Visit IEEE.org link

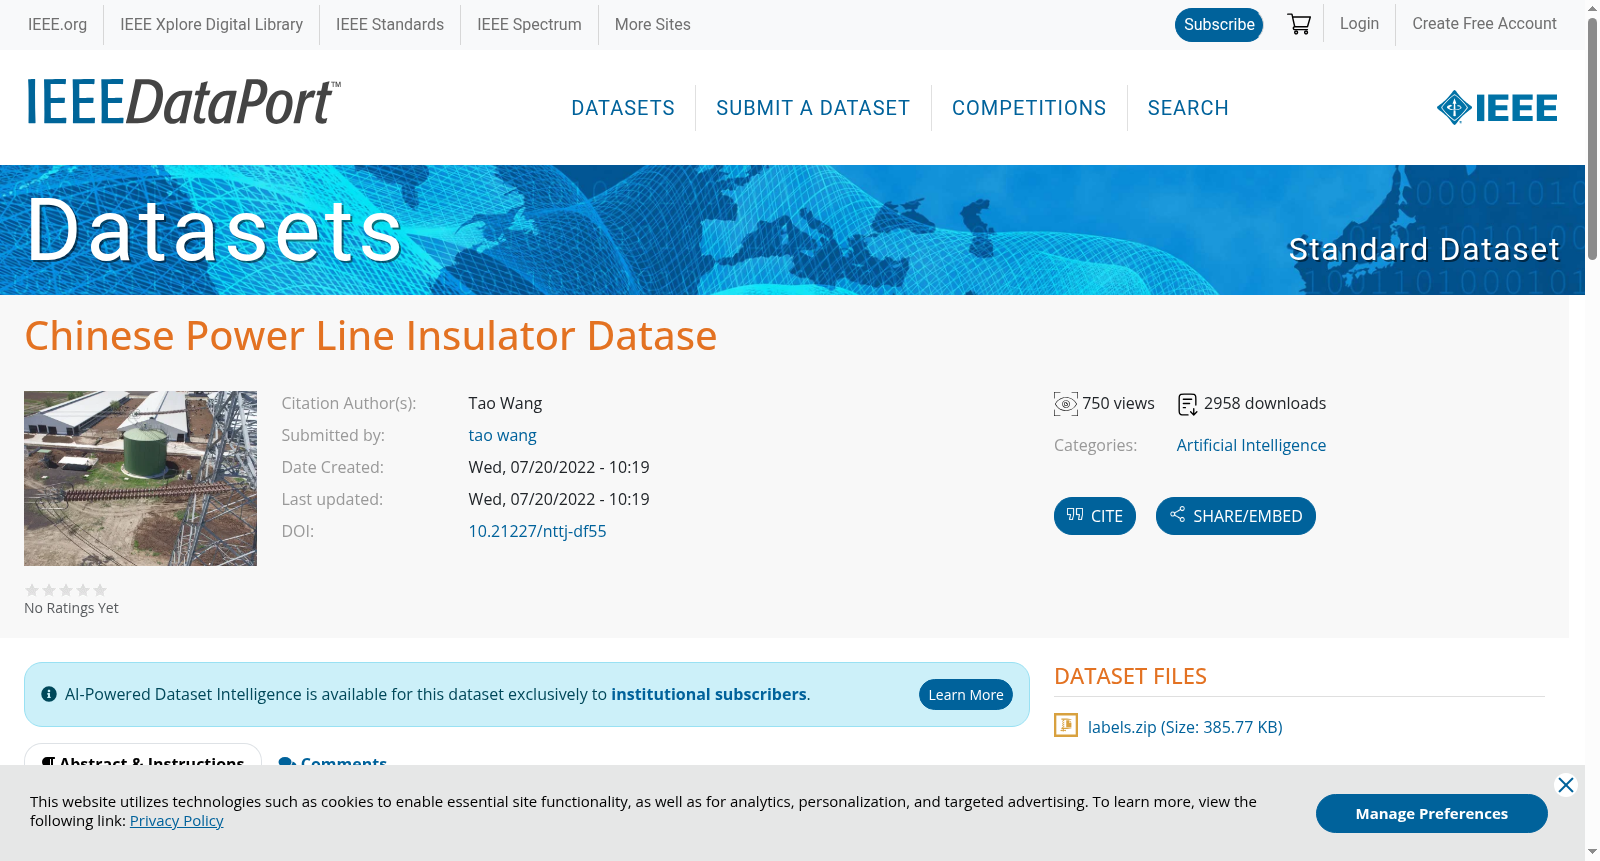point(57,24)
